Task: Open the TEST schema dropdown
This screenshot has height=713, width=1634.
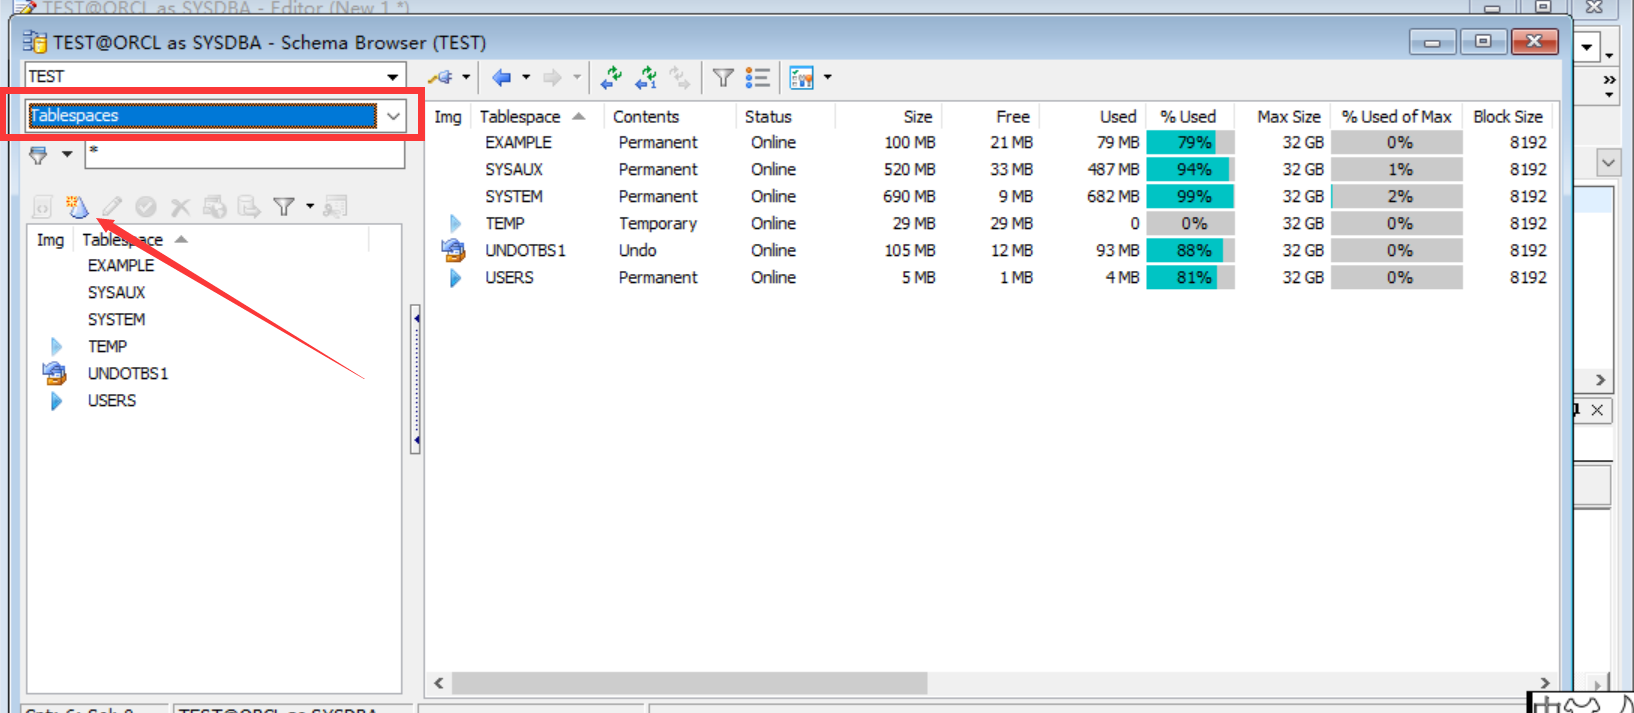Action: (393, 77)
